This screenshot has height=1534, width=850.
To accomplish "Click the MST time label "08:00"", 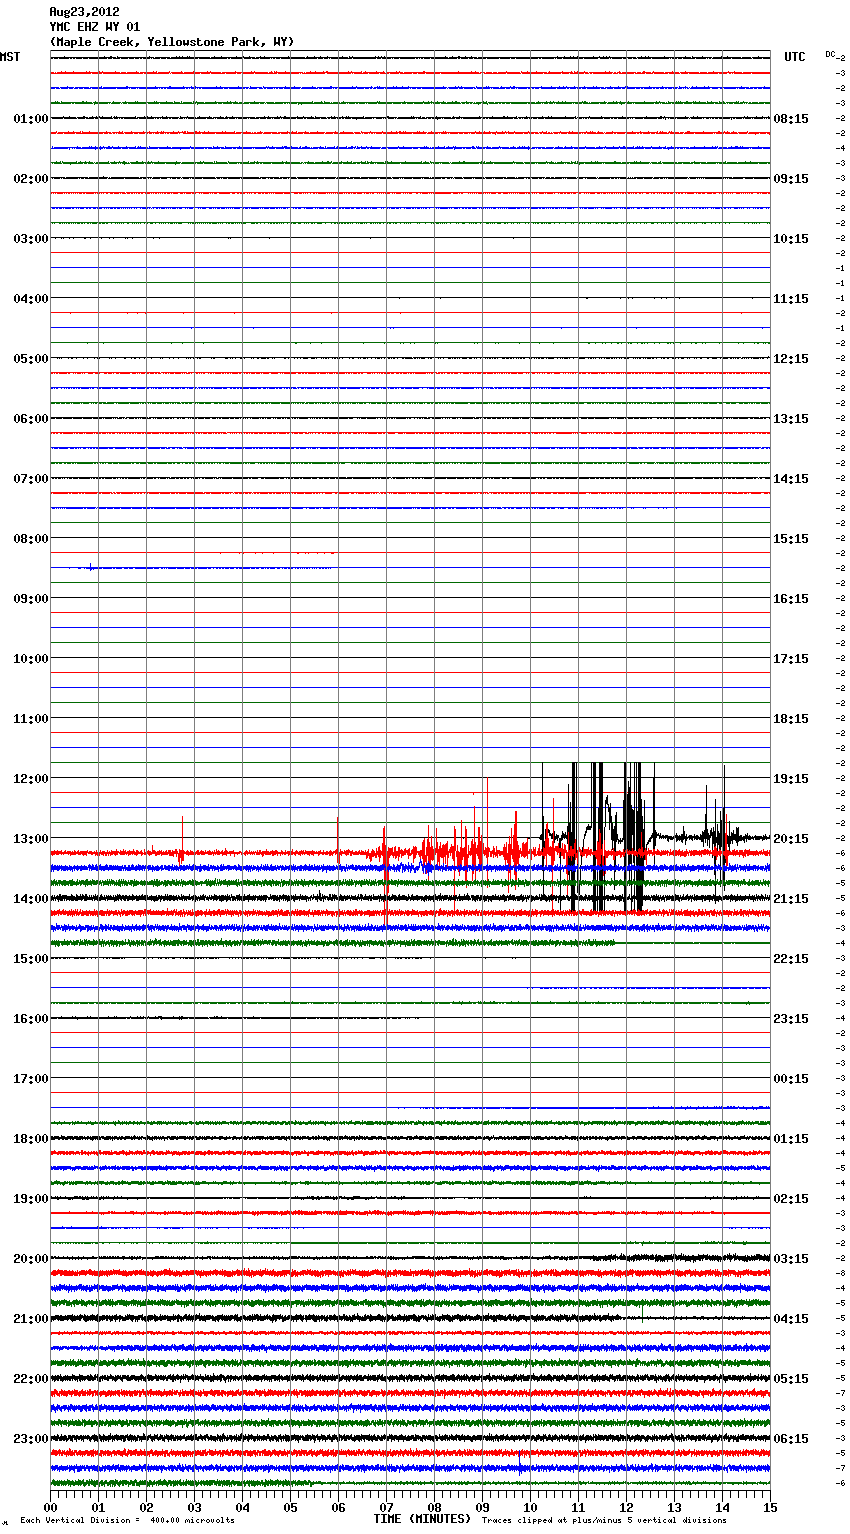I will [30, 539].
